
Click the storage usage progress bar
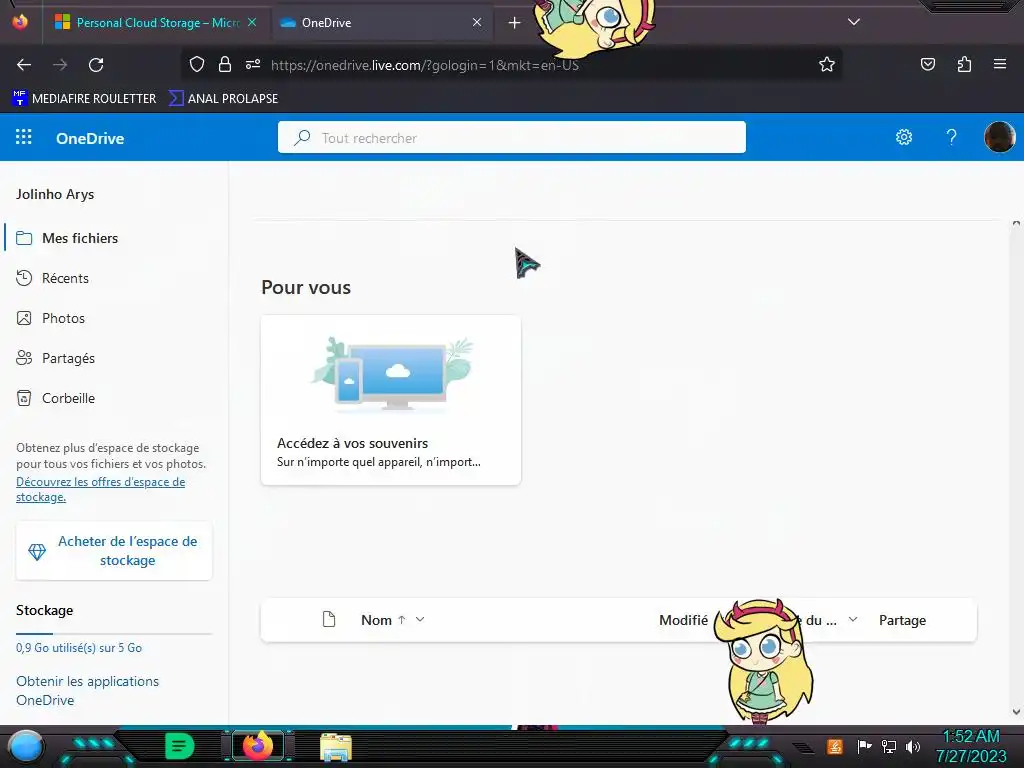(114, 633)
